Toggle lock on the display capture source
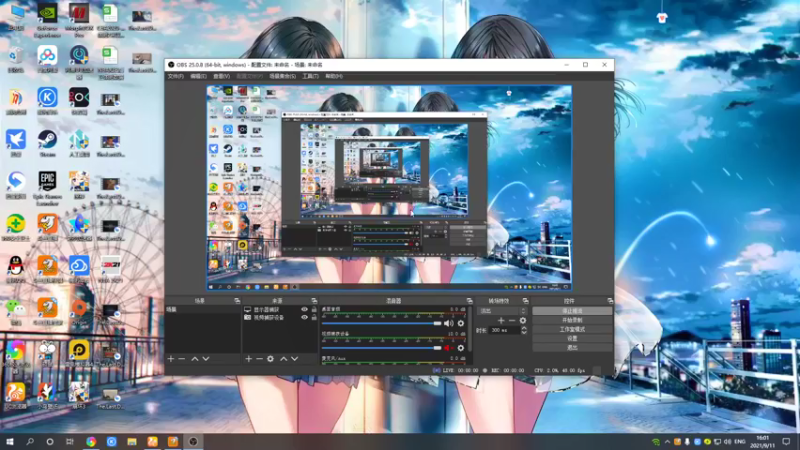Viewport: 800px width, 450px height. point(314,309)
